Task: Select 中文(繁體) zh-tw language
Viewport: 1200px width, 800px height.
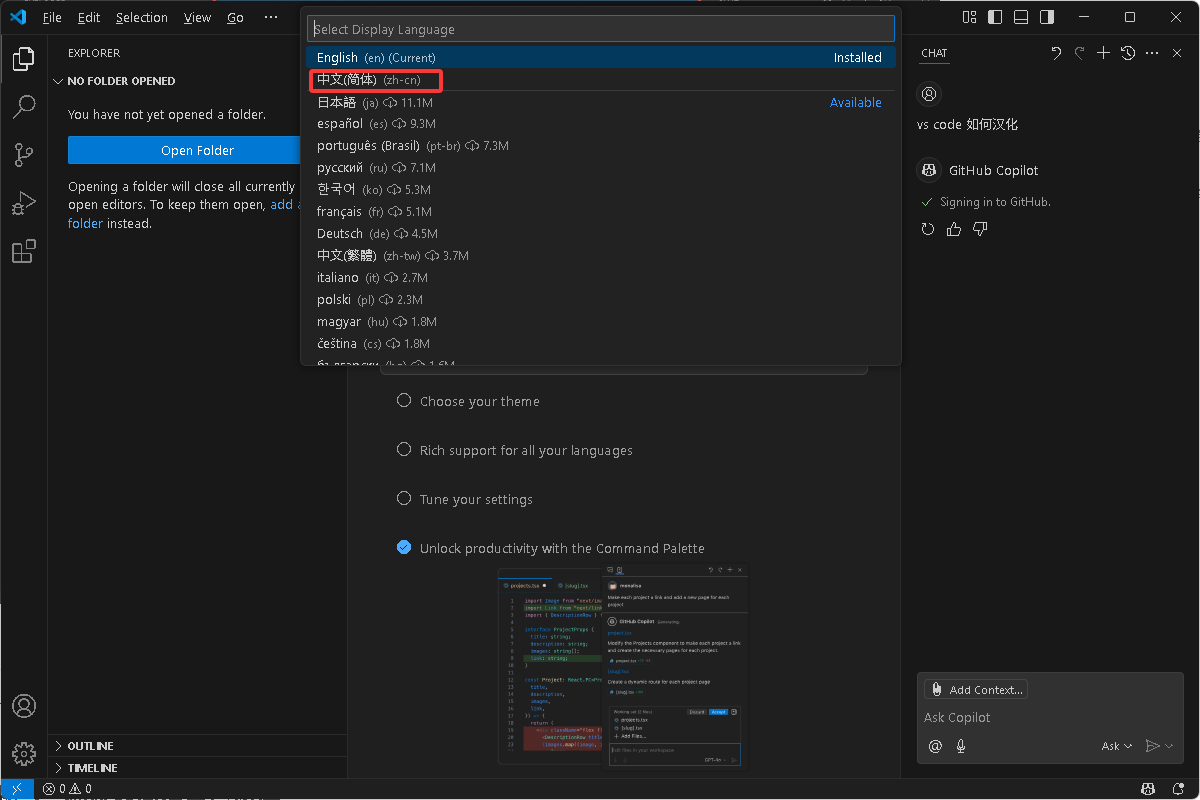Action: click(x=601, y=256)
